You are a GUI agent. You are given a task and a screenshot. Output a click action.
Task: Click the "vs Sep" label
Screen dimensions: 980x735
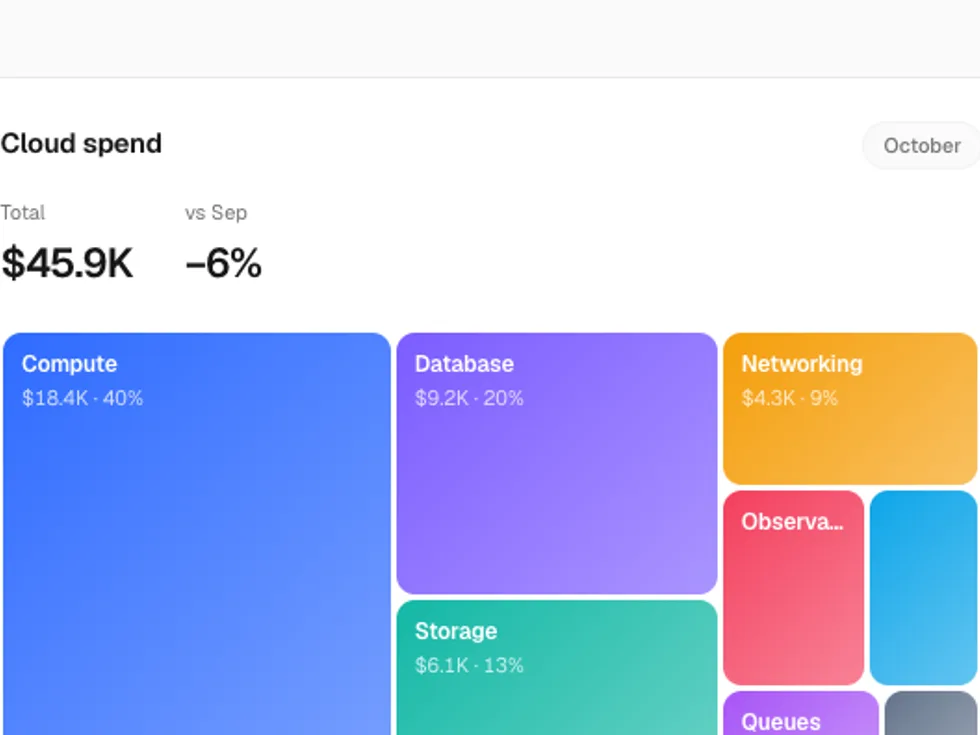coord(216,212)
